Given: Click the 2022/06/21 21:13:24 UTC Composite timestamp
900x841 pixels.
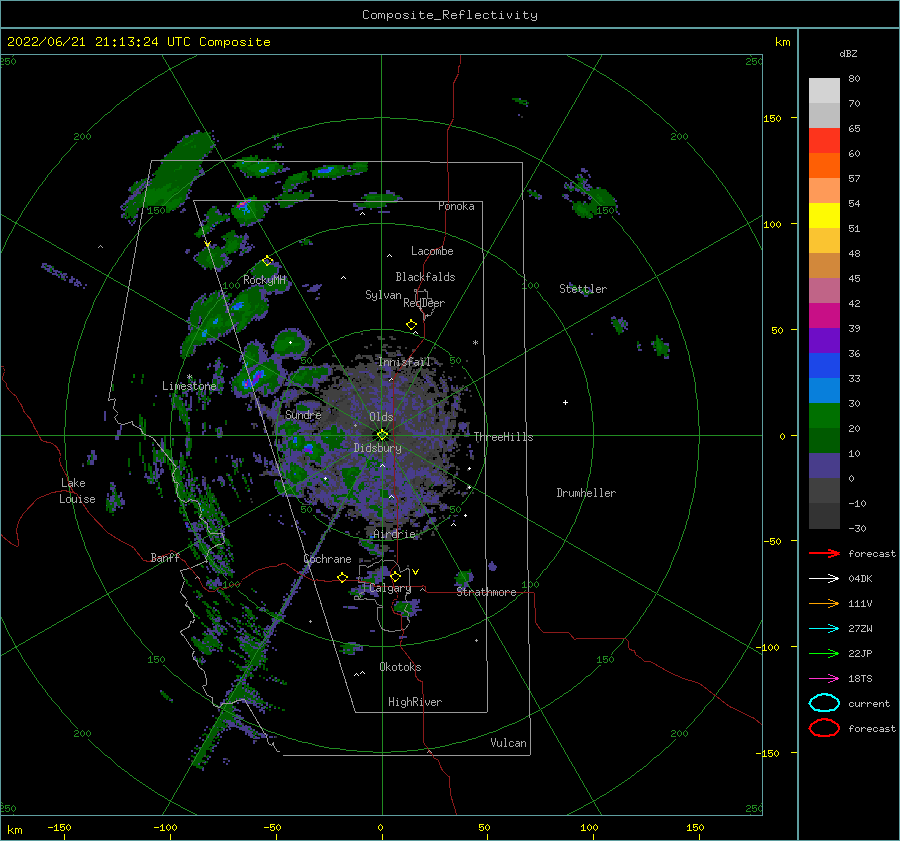Looking at the screenshot, I should coord(138,42).
